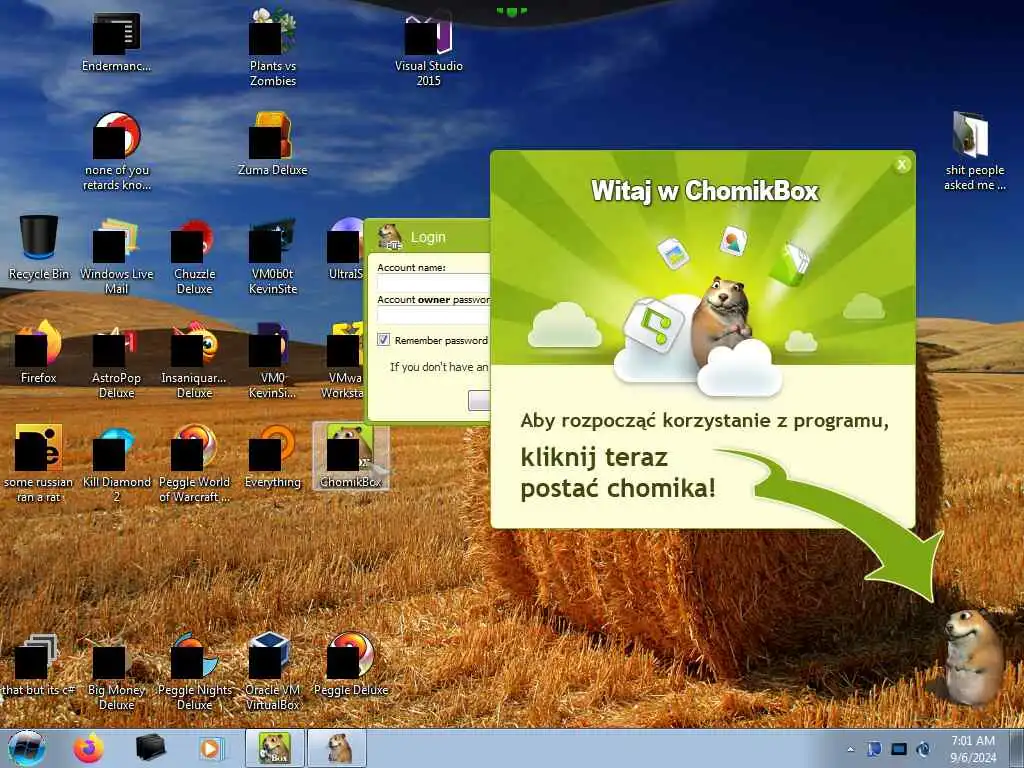1024x768 pixels.
Task: Focus the Account name field
Action: tap(433, 283)
